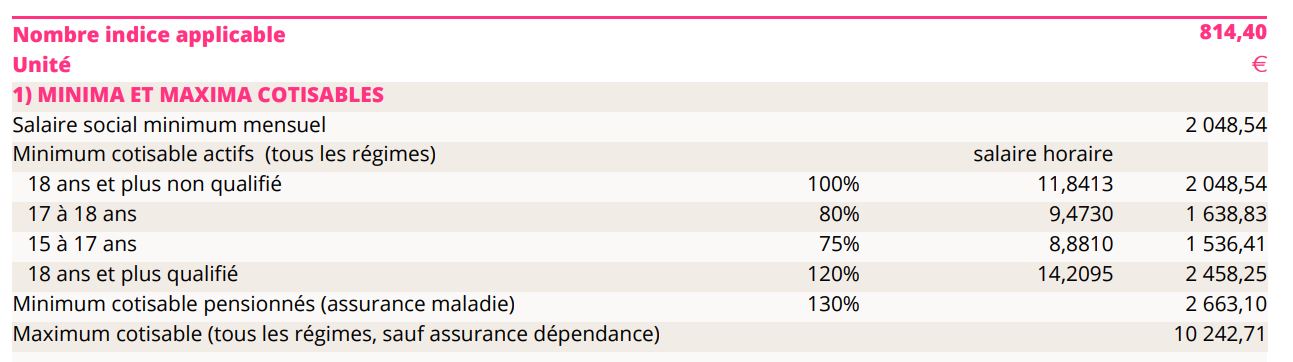1293x362 pixels.
Task: Select the index value 814,40
Action: tap(1233, 32)
